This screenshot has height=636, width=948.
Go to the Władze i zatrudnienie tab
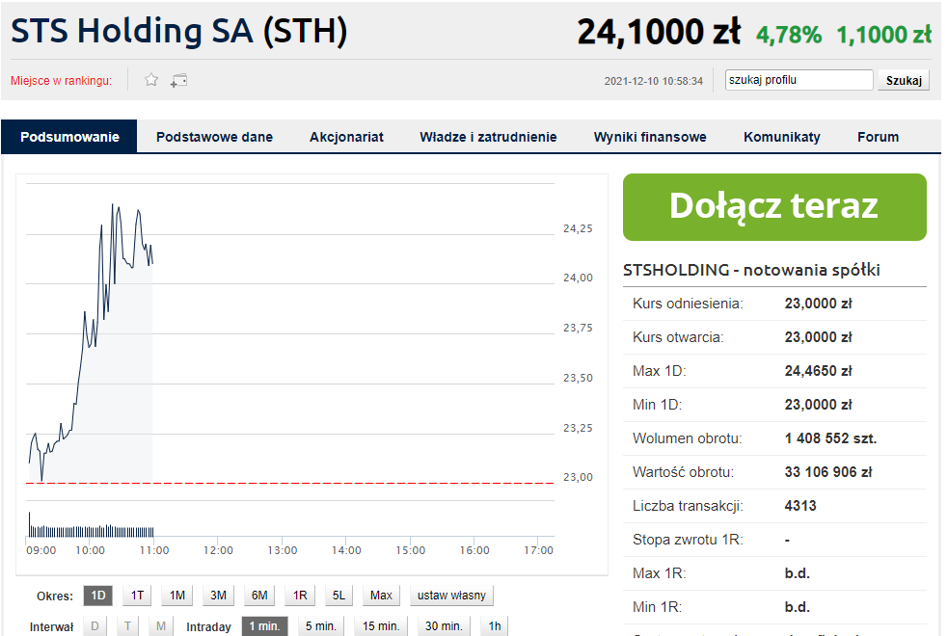click(488, 137)
